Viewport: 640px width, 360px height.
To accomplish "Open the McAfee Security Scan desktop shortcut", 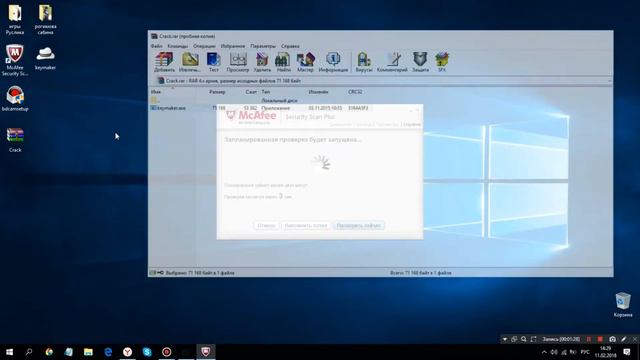I will coord(15,60).
